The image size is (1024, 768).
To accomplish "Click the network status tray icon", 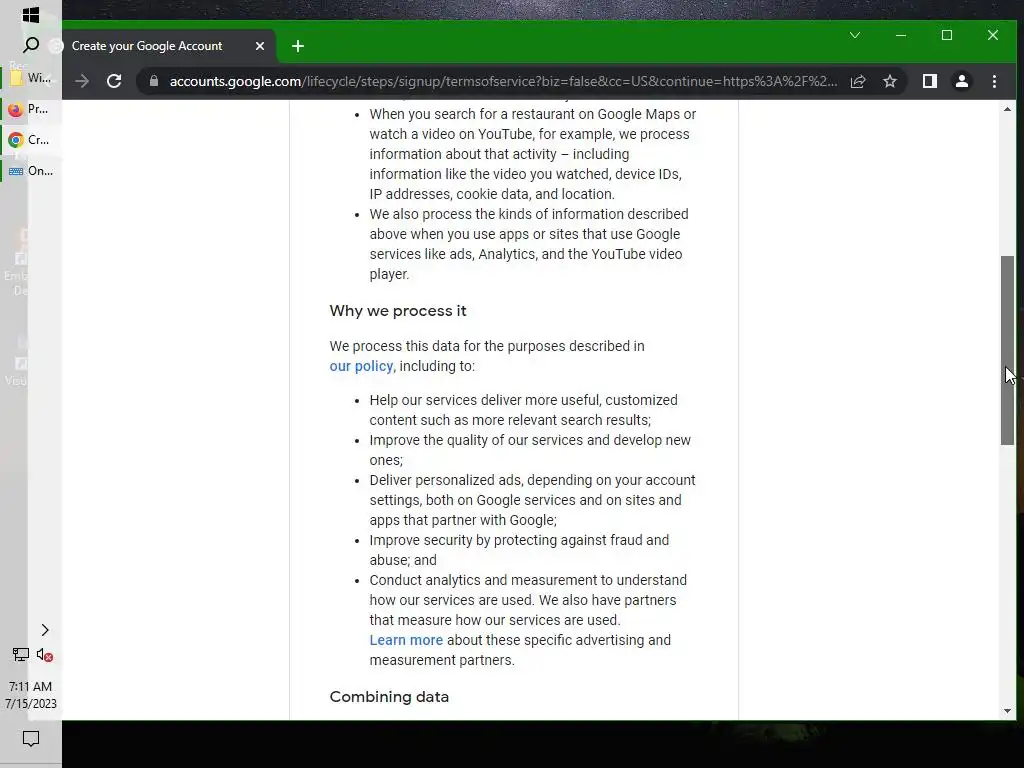I will point(20,654).
